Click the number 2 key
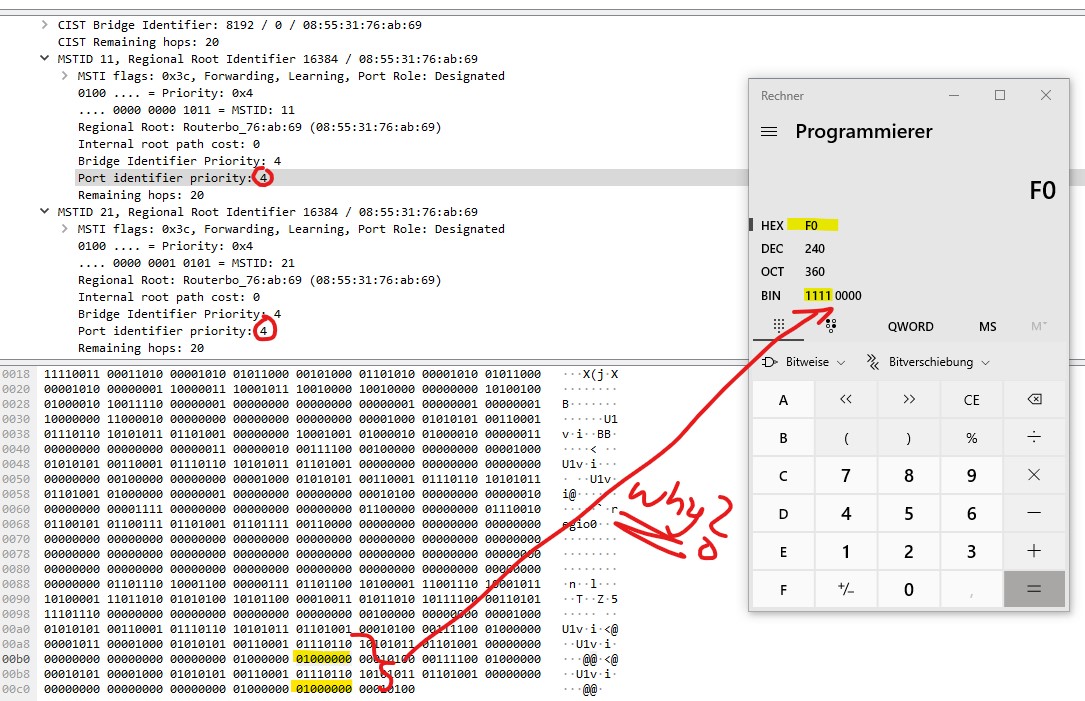Viewport: 1085px width, 701px height. click(x=909, y=552)
